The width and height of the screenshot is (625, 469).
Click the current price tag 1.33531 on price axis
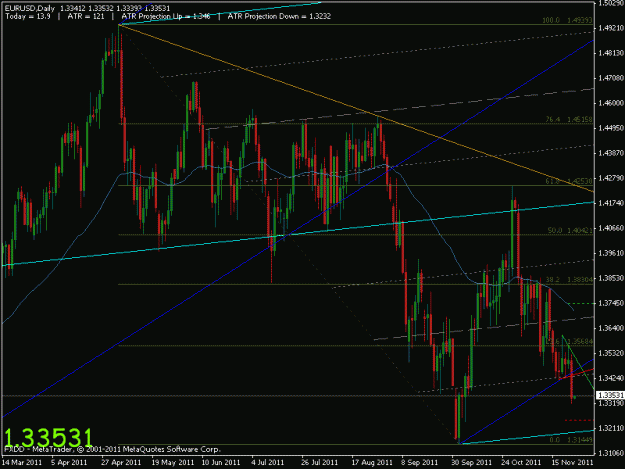click(x=610, y=395)
